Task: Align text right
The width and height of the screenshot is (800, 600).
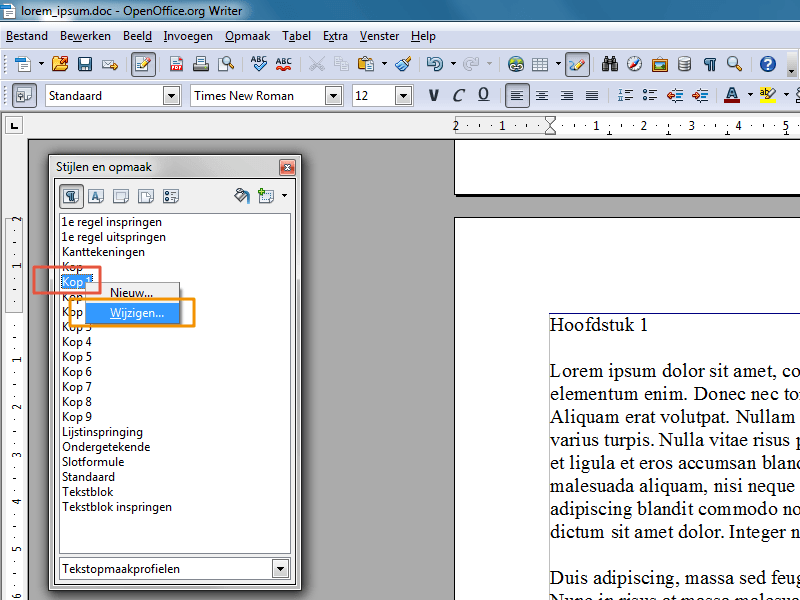Action: point(567,95)
